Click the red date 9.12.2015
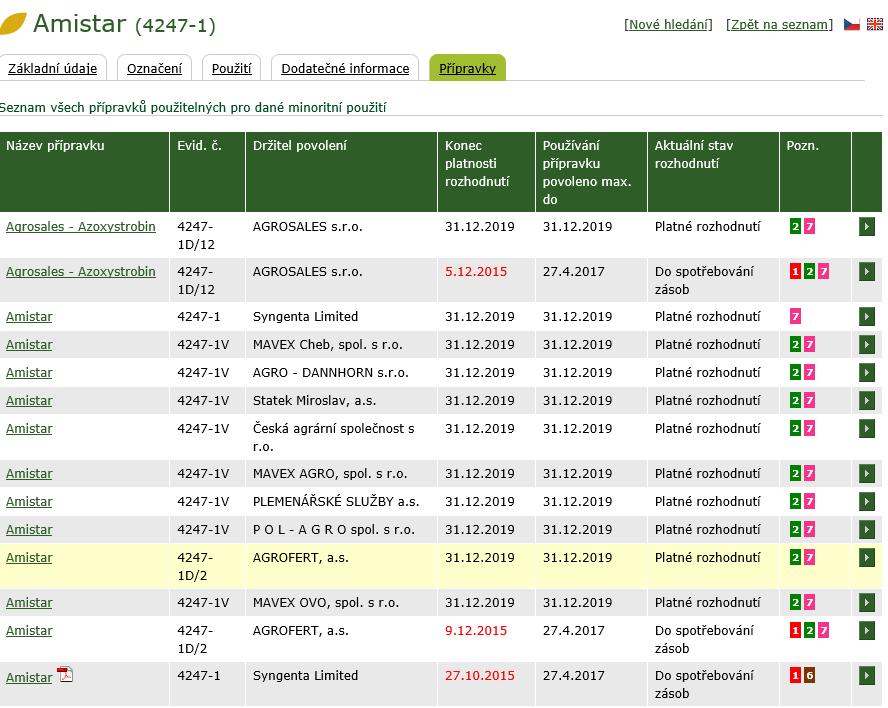Screen dimensions: 888x708 [476, 630]
